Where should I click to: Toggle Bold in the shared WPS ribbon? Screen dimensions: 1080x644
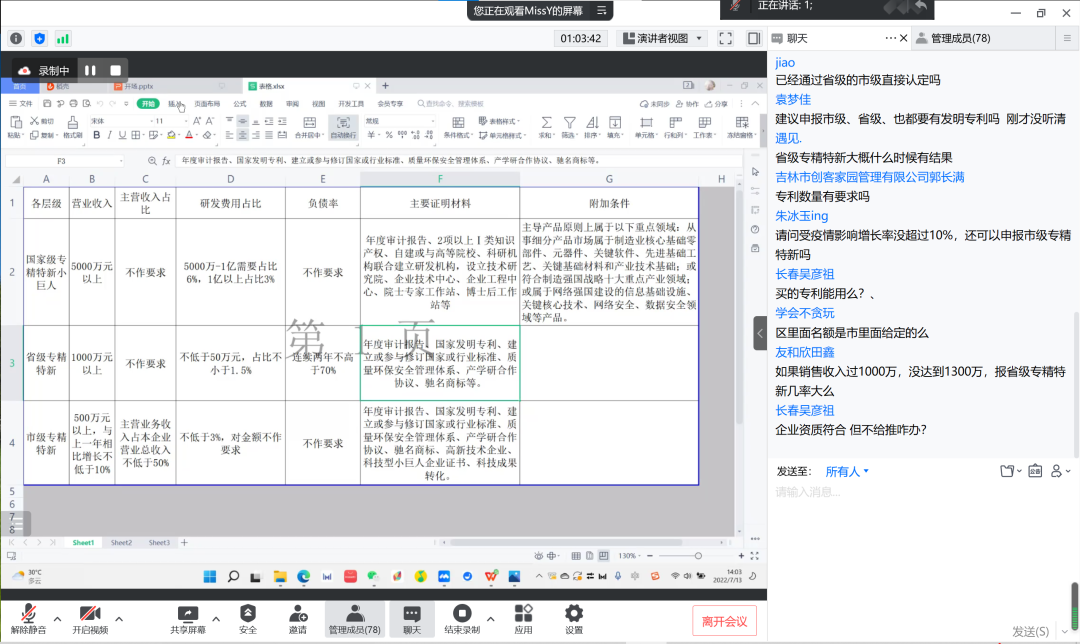(96, 135)
